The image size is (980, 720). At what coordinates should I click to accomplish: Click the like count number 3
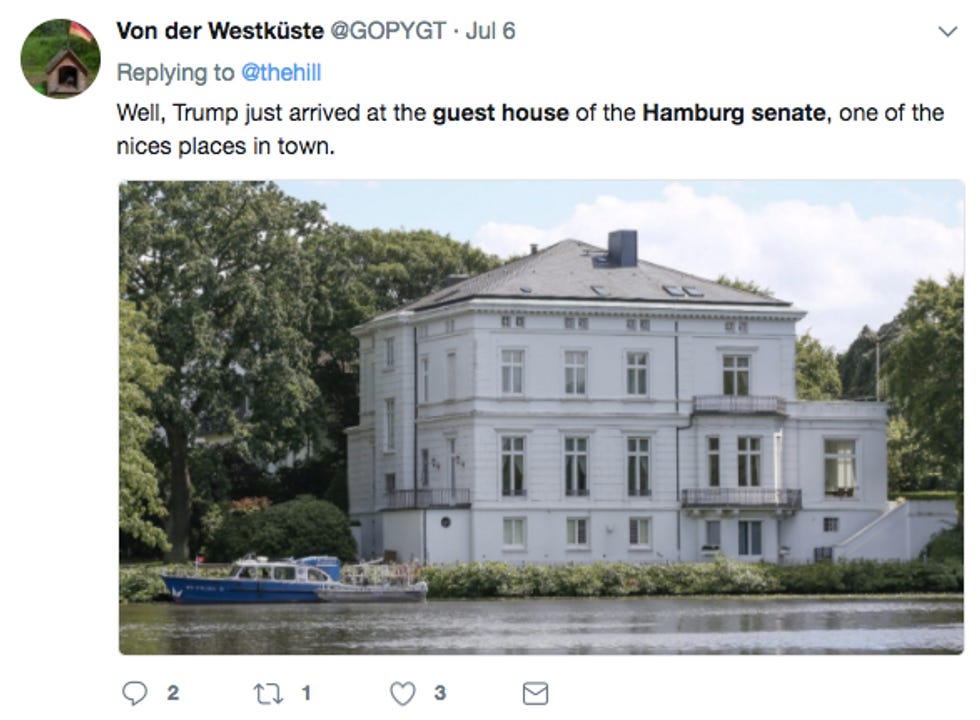coord(440,693)
